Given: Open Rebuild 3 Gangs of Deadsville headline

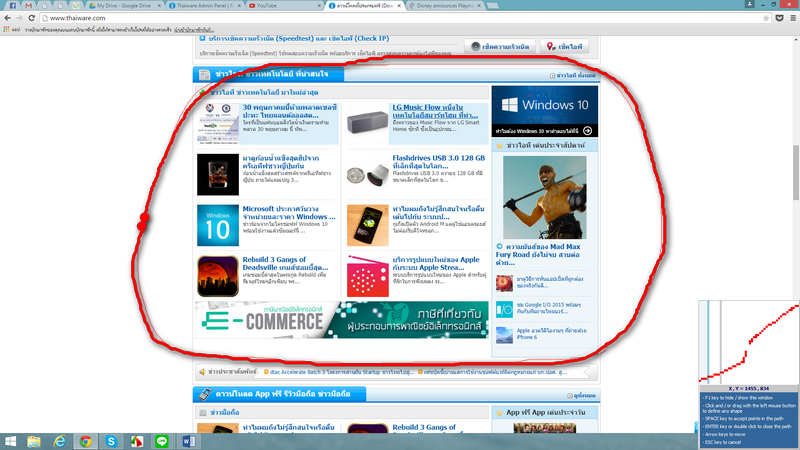Looking at the screenshot, I should [285, 263].
